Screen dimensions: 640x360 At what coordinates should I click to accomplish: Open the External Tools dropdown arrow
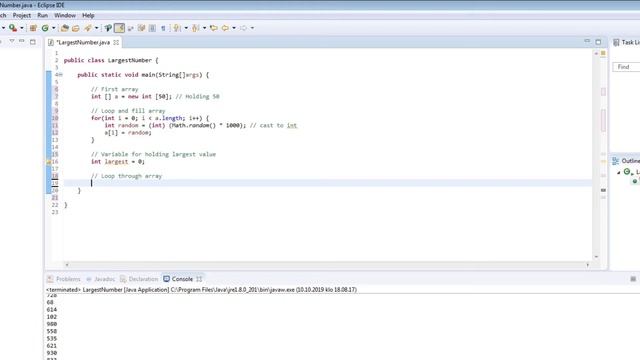point(21,28)
